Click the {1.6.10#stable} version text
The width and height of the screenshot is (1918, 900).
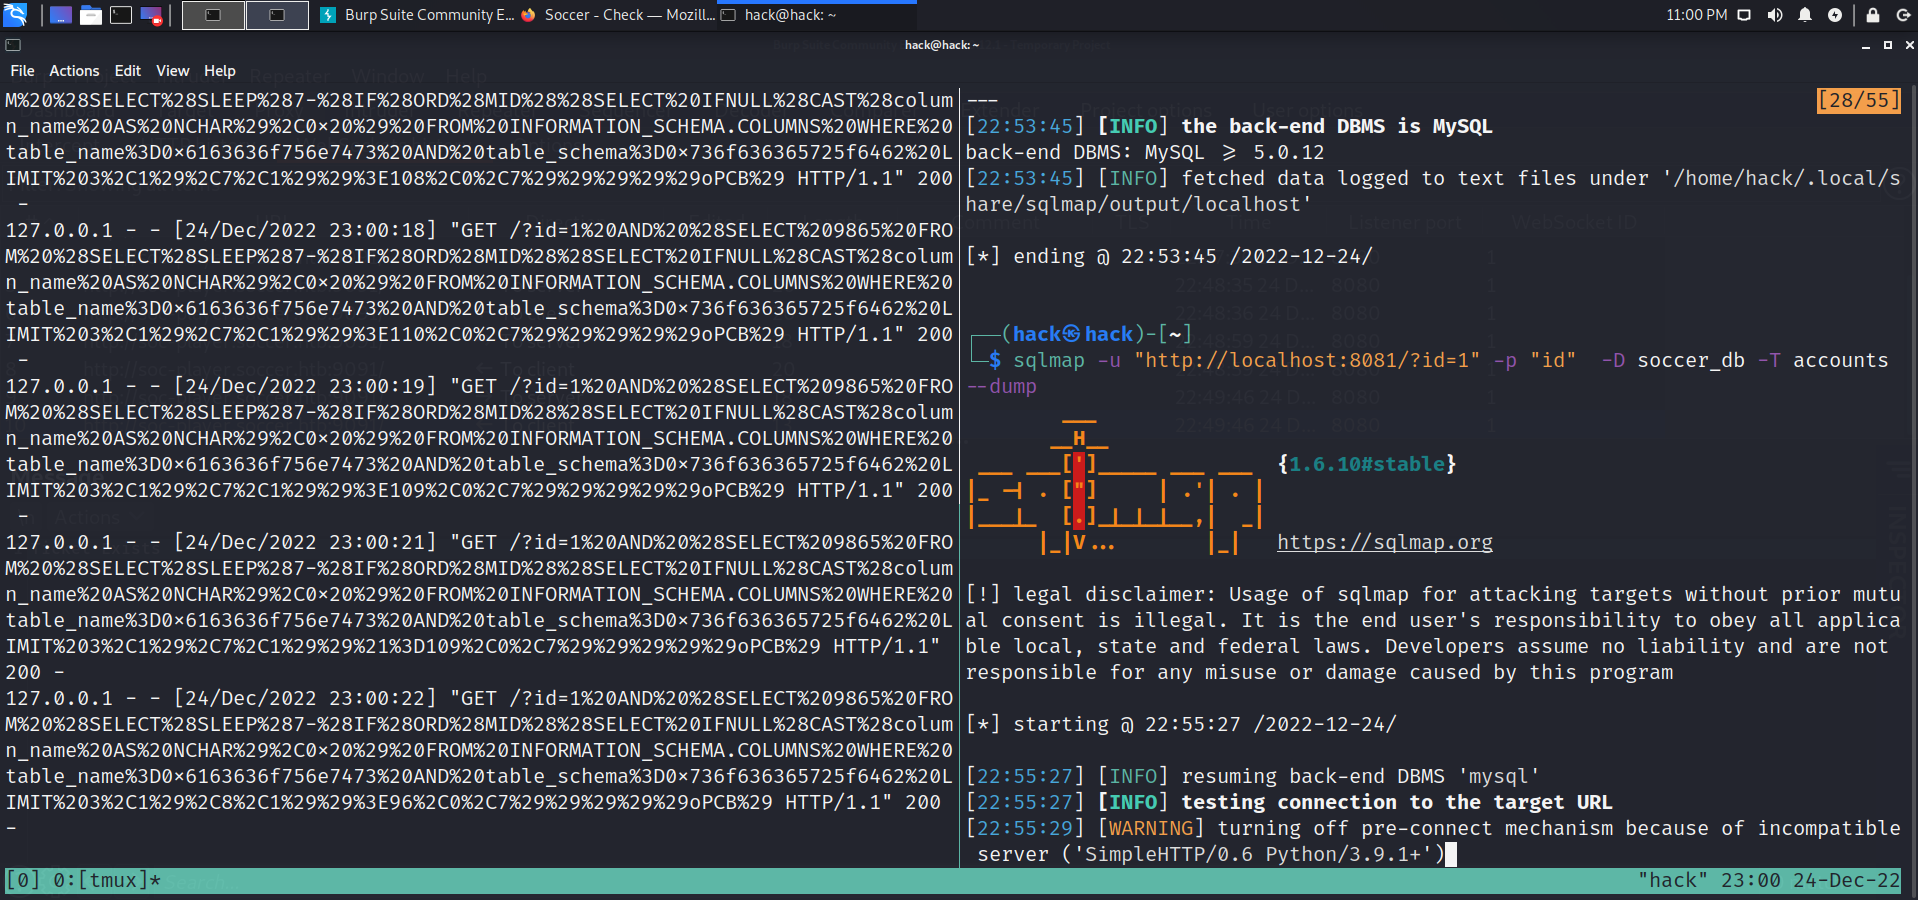pos(1367,464)
